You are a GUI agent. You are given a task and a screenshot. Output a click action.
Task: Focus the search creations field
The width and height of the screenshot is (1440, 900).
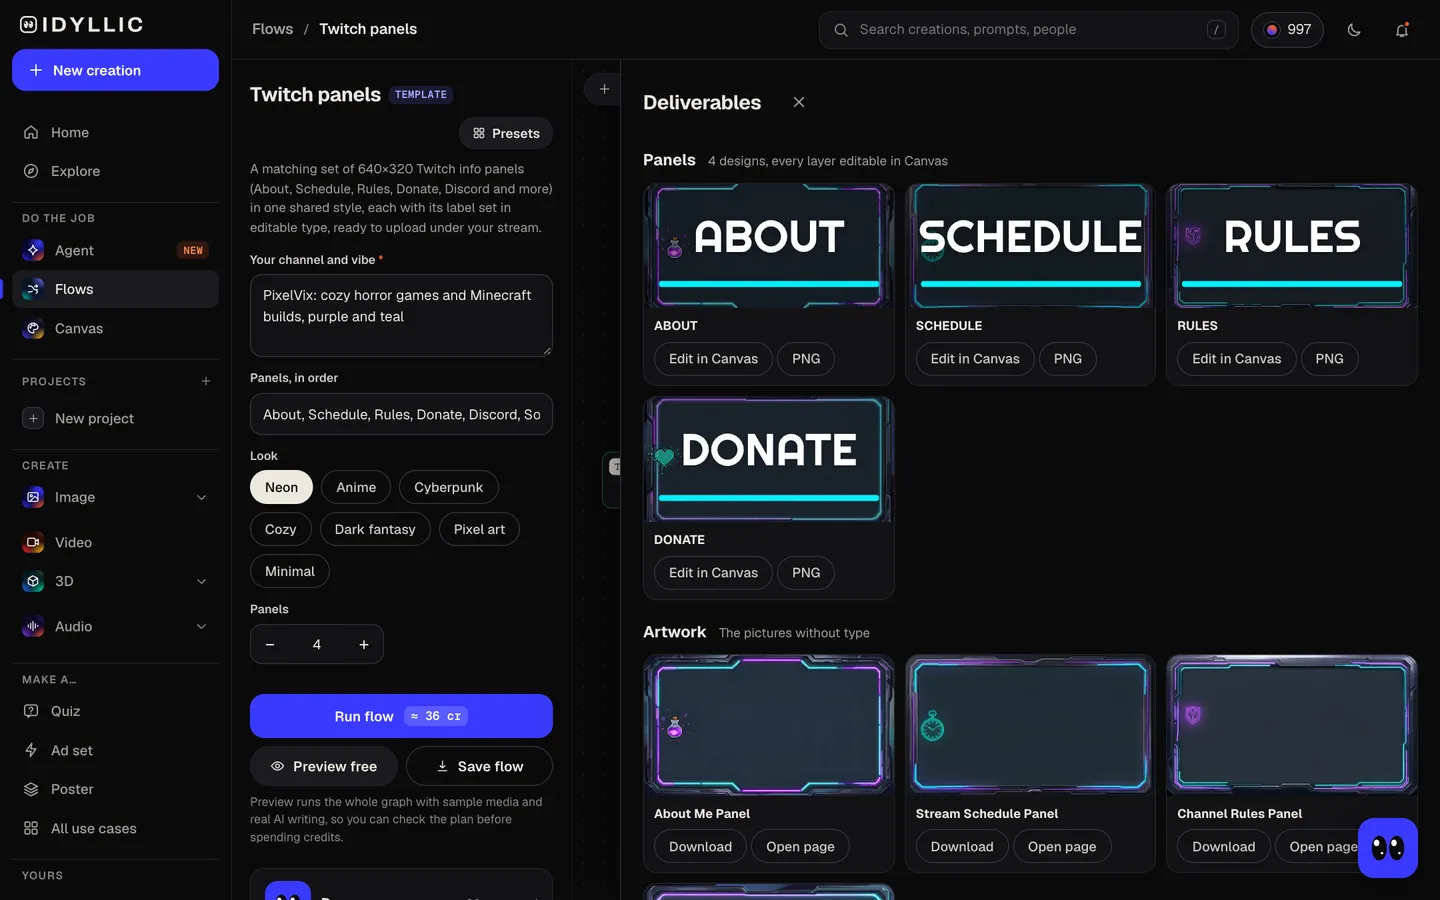1028,30
